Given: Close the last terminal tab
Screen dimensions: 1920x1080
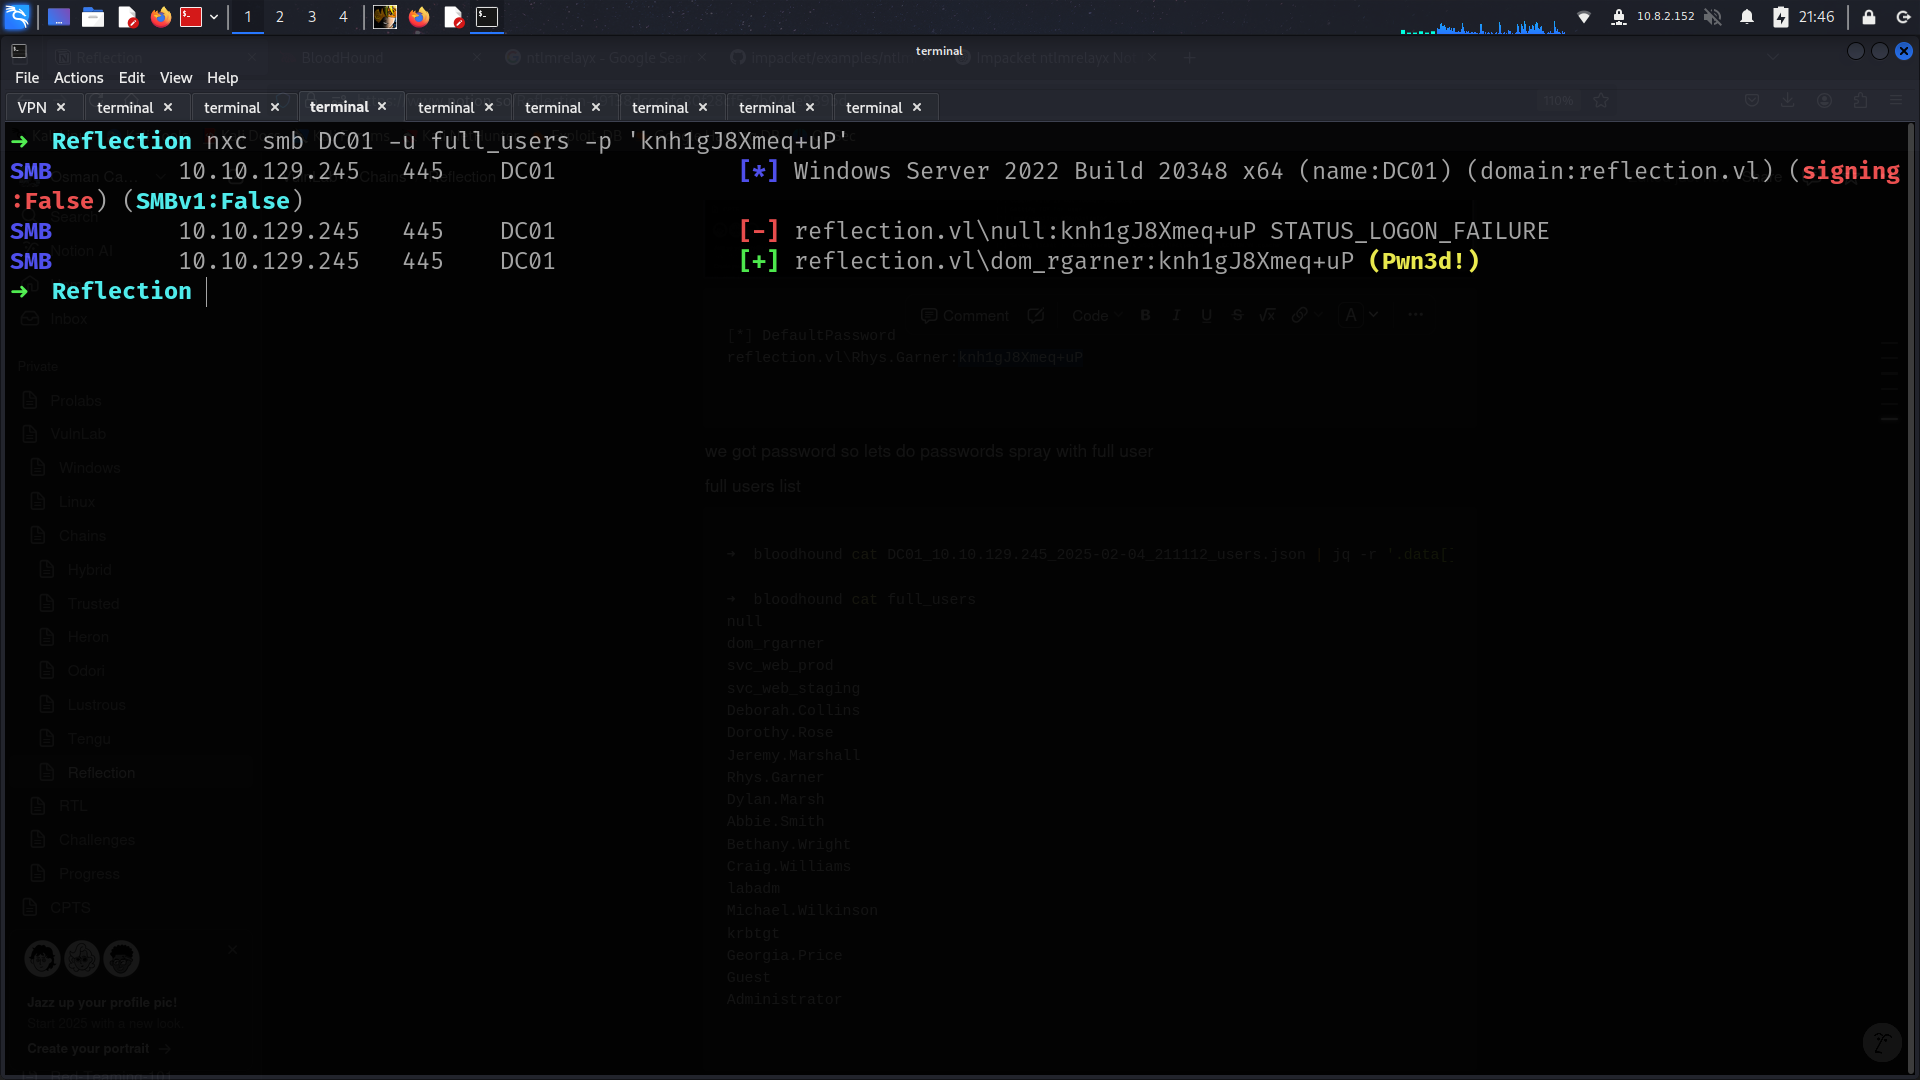Looking at the screenshot, I should (917, 107).
